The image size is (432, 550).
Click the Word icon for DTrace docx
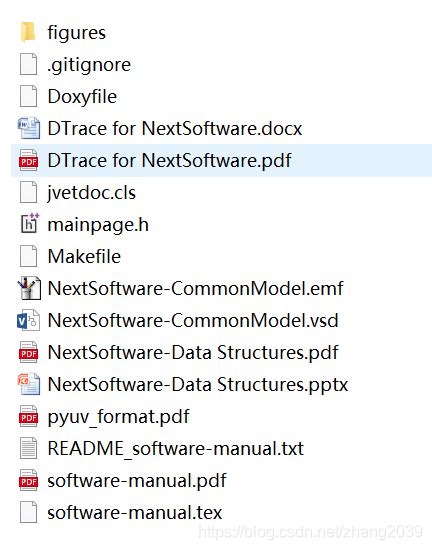pos(28,128)
